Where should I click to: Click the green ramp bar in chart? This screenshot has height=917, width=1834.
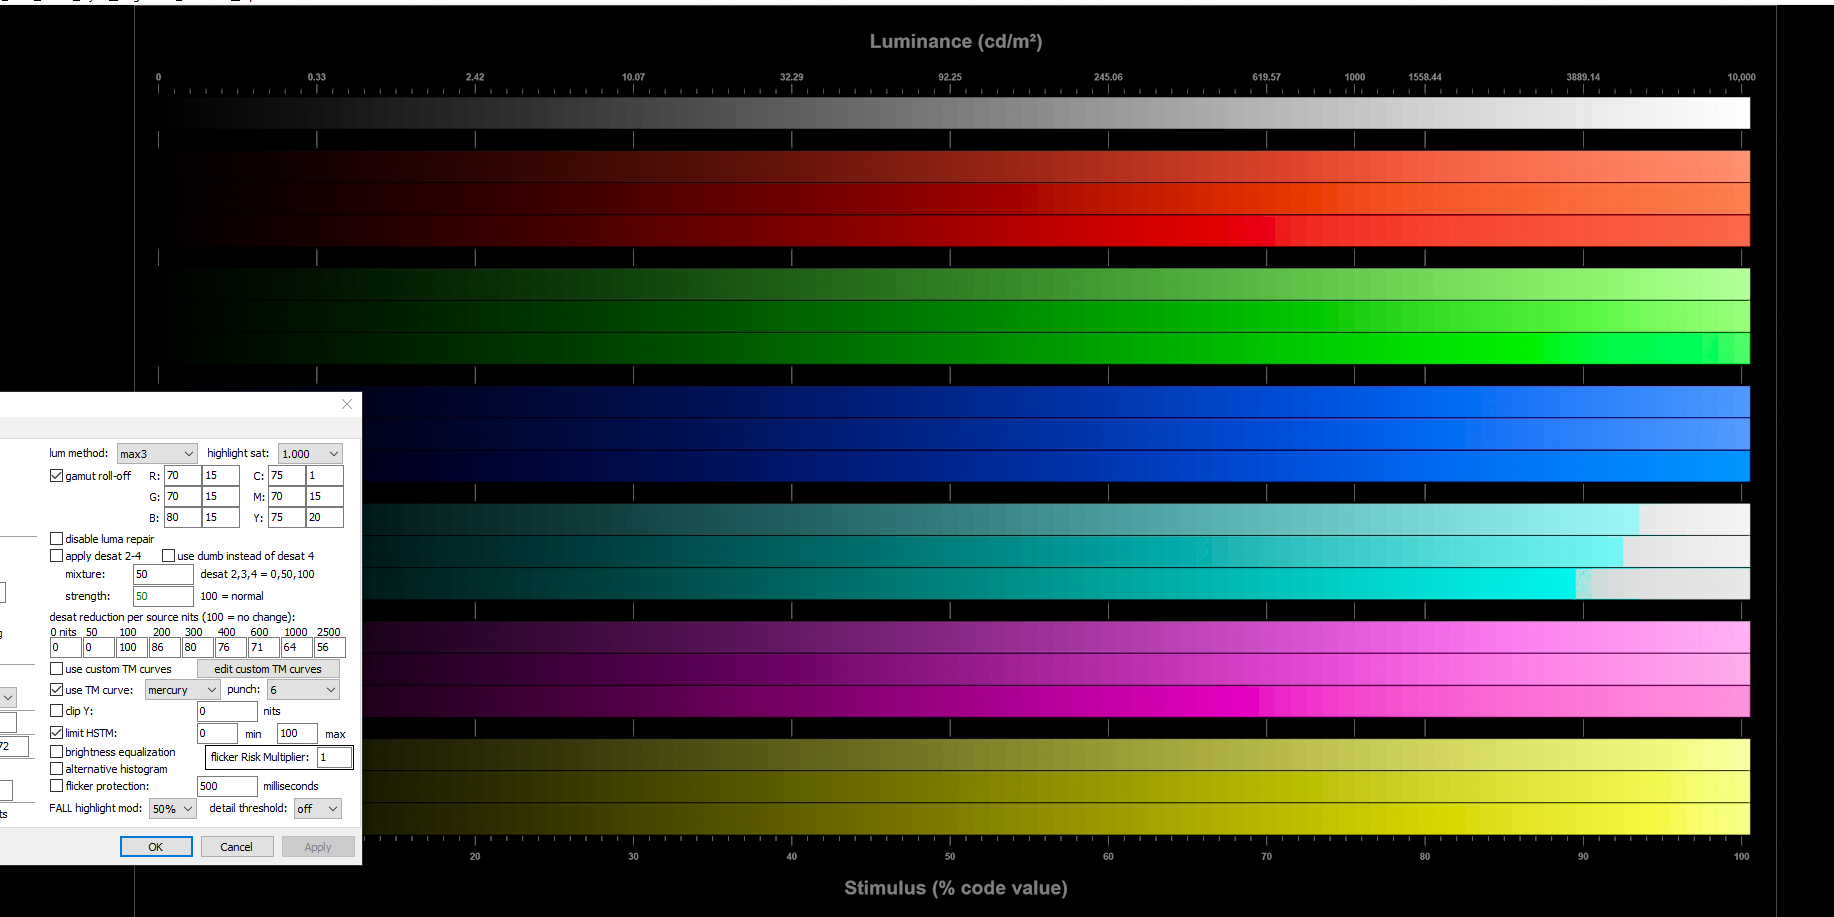[x=954, y=316]
